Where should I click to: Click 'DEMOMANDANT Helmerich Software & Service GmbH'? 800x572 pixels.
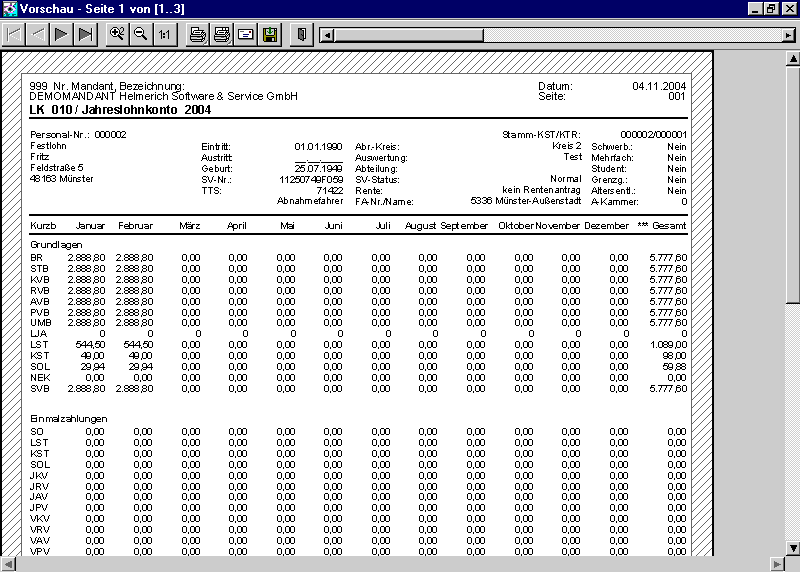163,96
